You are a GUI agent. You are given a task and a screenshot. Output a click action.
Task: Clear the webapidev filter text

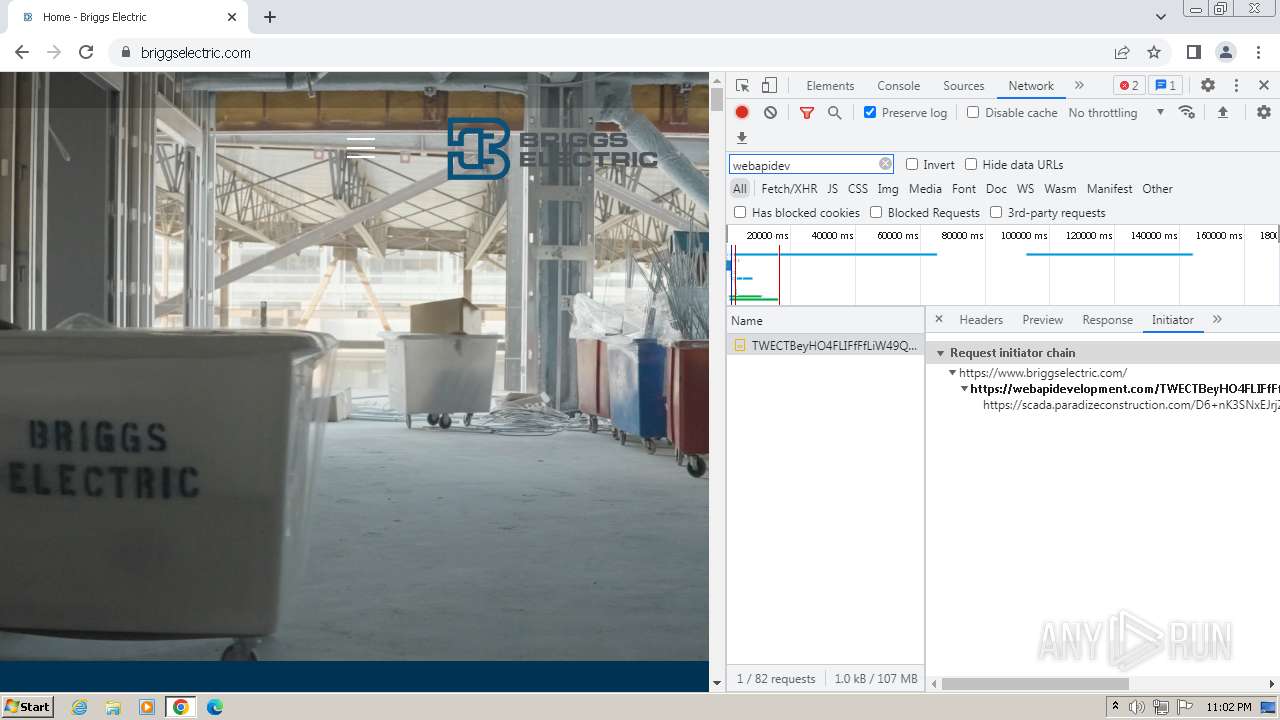tap(885, 164)
